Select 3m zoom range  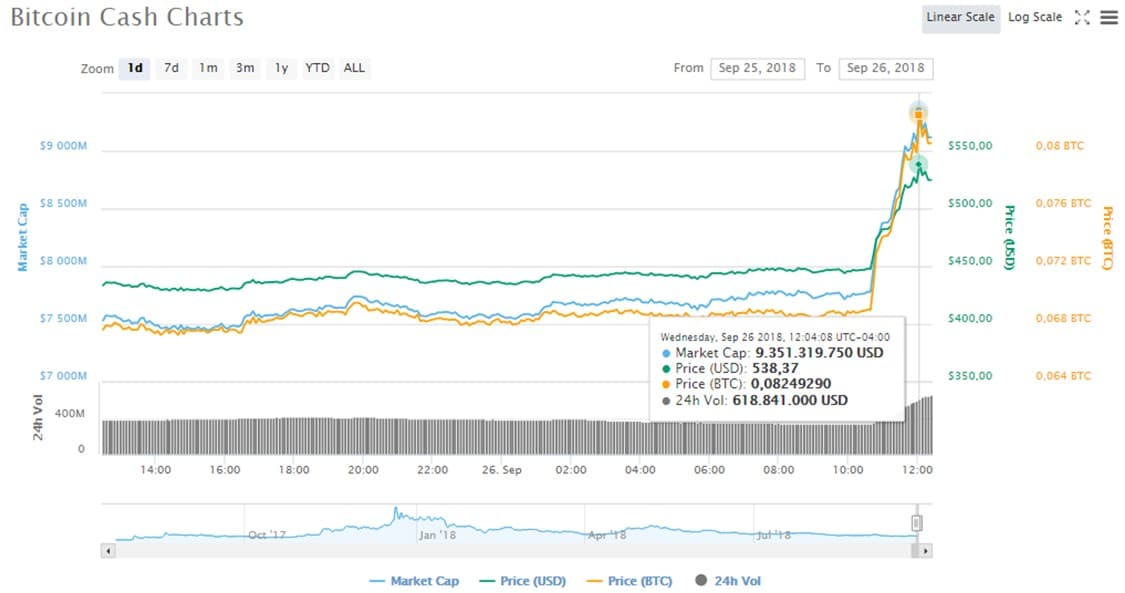245,68
